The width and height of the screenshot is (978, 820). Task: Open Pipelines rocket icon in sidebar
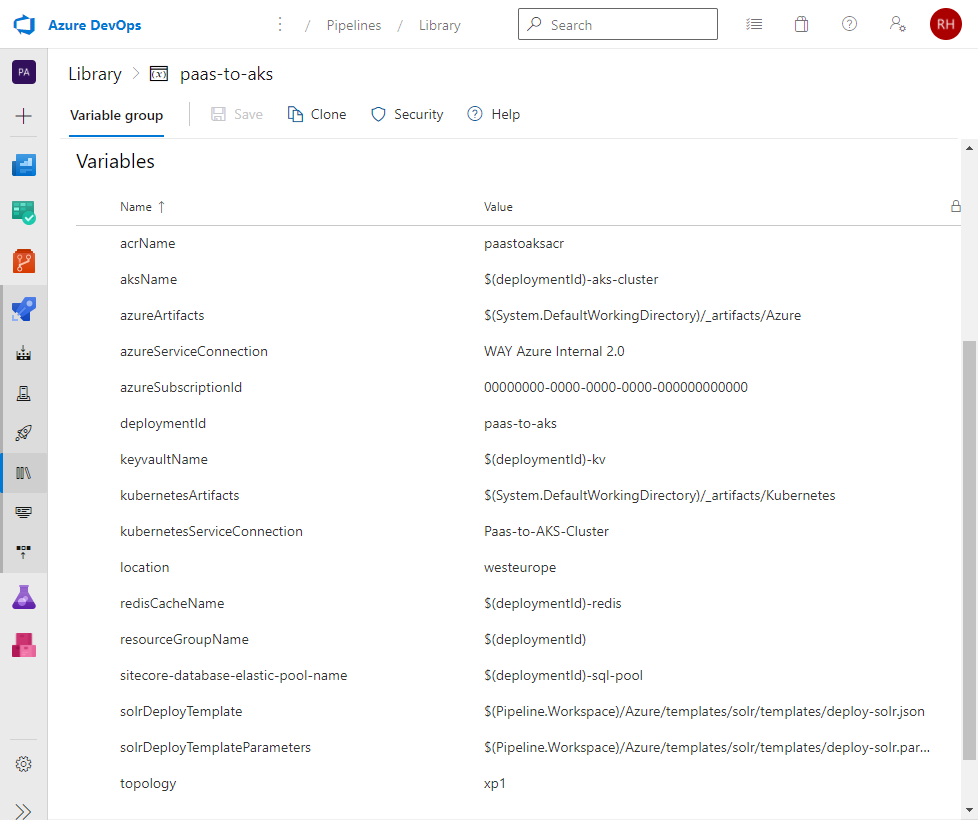click(24, 309)
